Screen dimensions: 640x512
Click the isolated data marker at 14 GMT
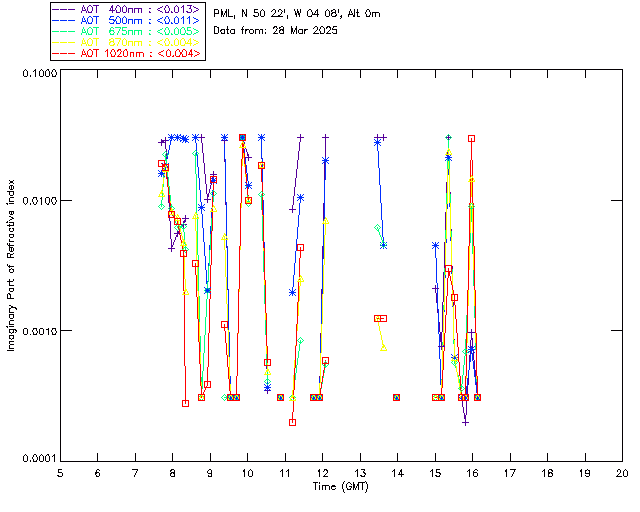pyautogui.click(x=396, y=398)
